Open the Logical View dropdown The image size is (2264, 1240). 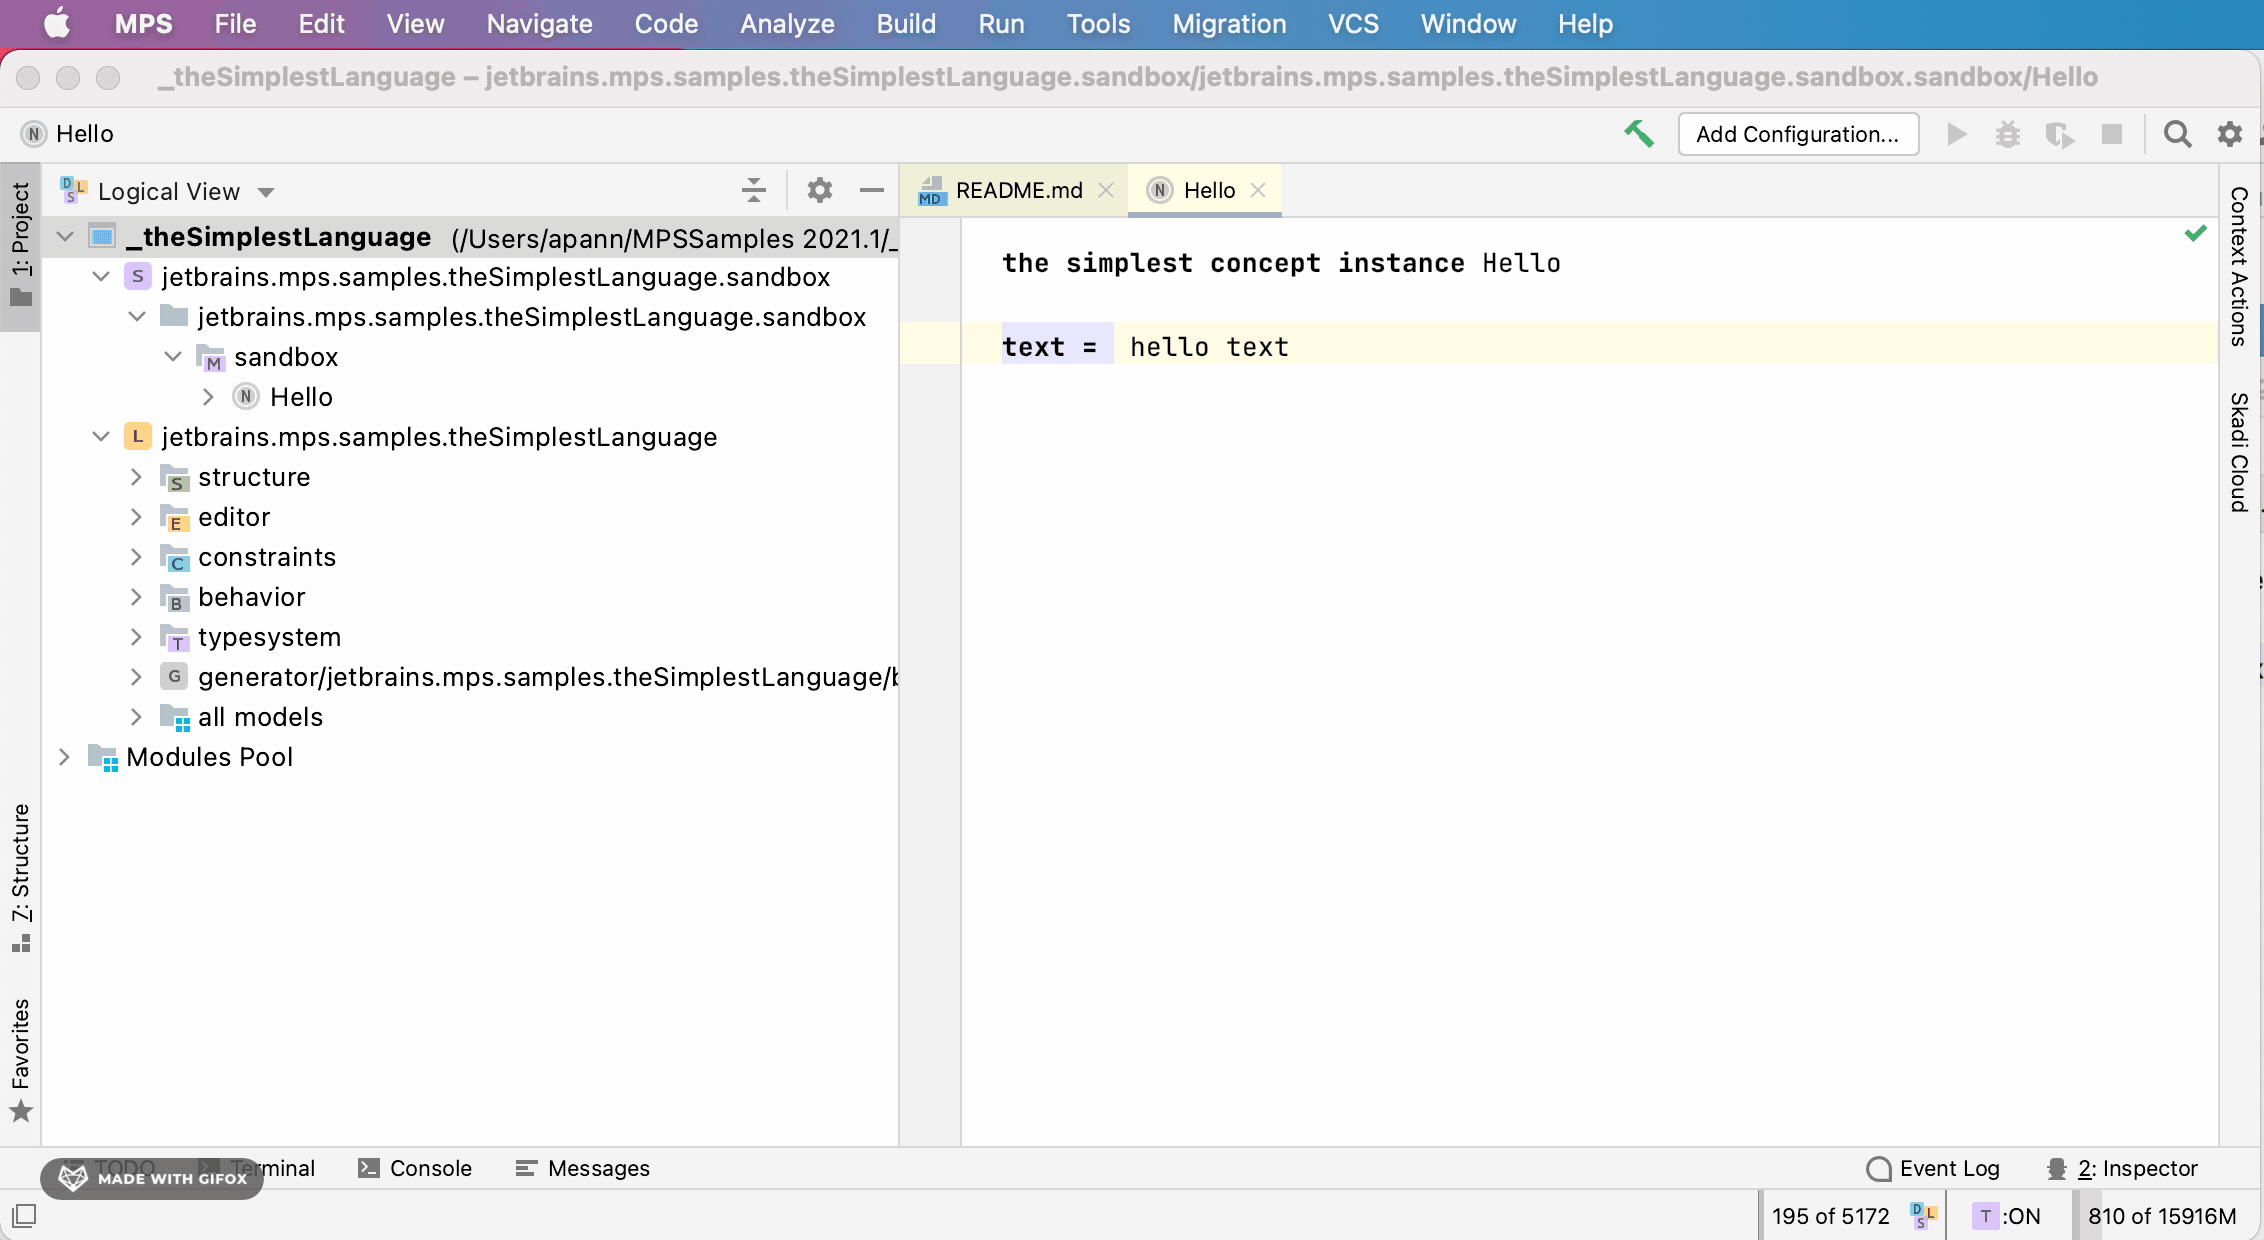(168, 191)
